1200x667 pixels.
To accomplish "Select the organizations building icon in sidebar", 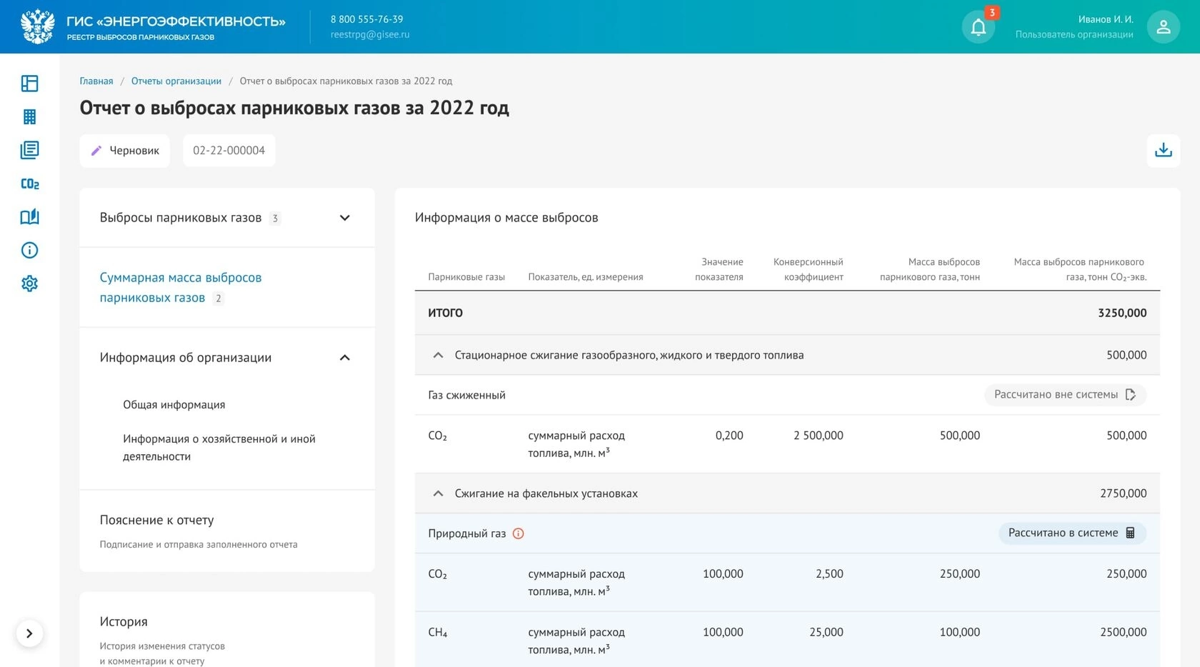I will 29,116.
